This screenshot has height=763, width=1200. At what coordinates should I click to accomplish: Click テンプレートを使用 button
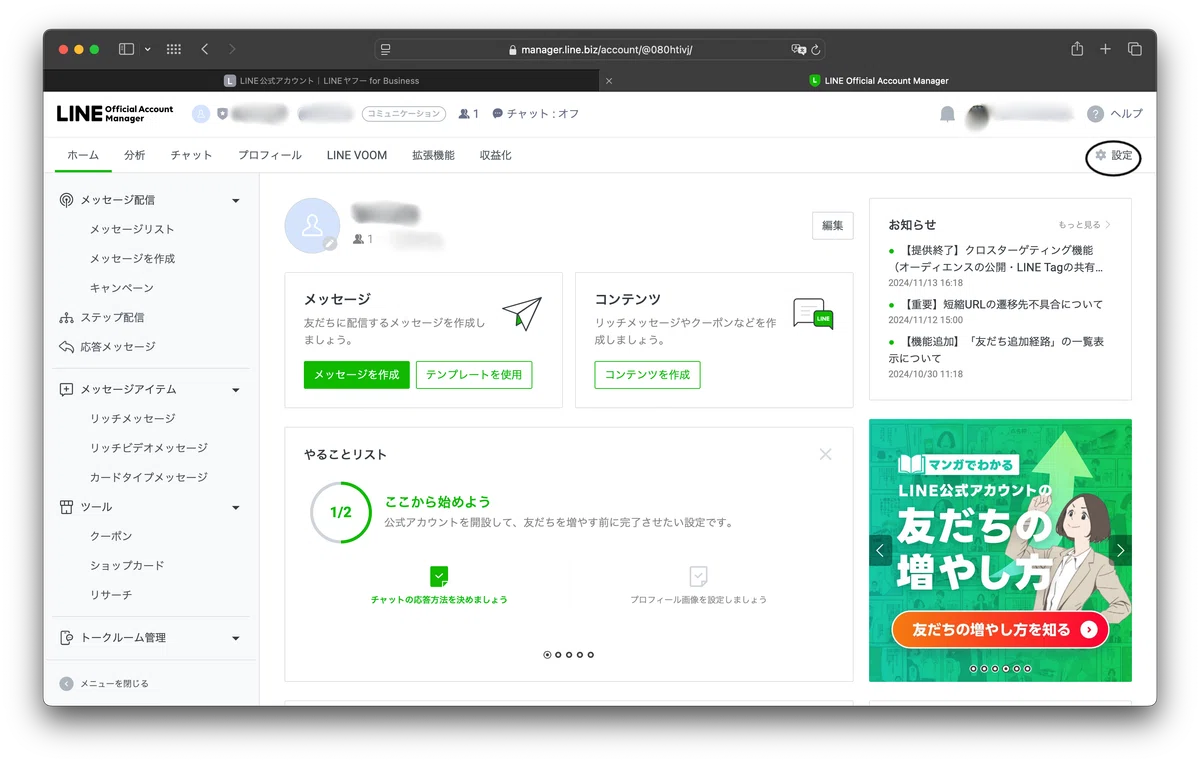[474, 375]
